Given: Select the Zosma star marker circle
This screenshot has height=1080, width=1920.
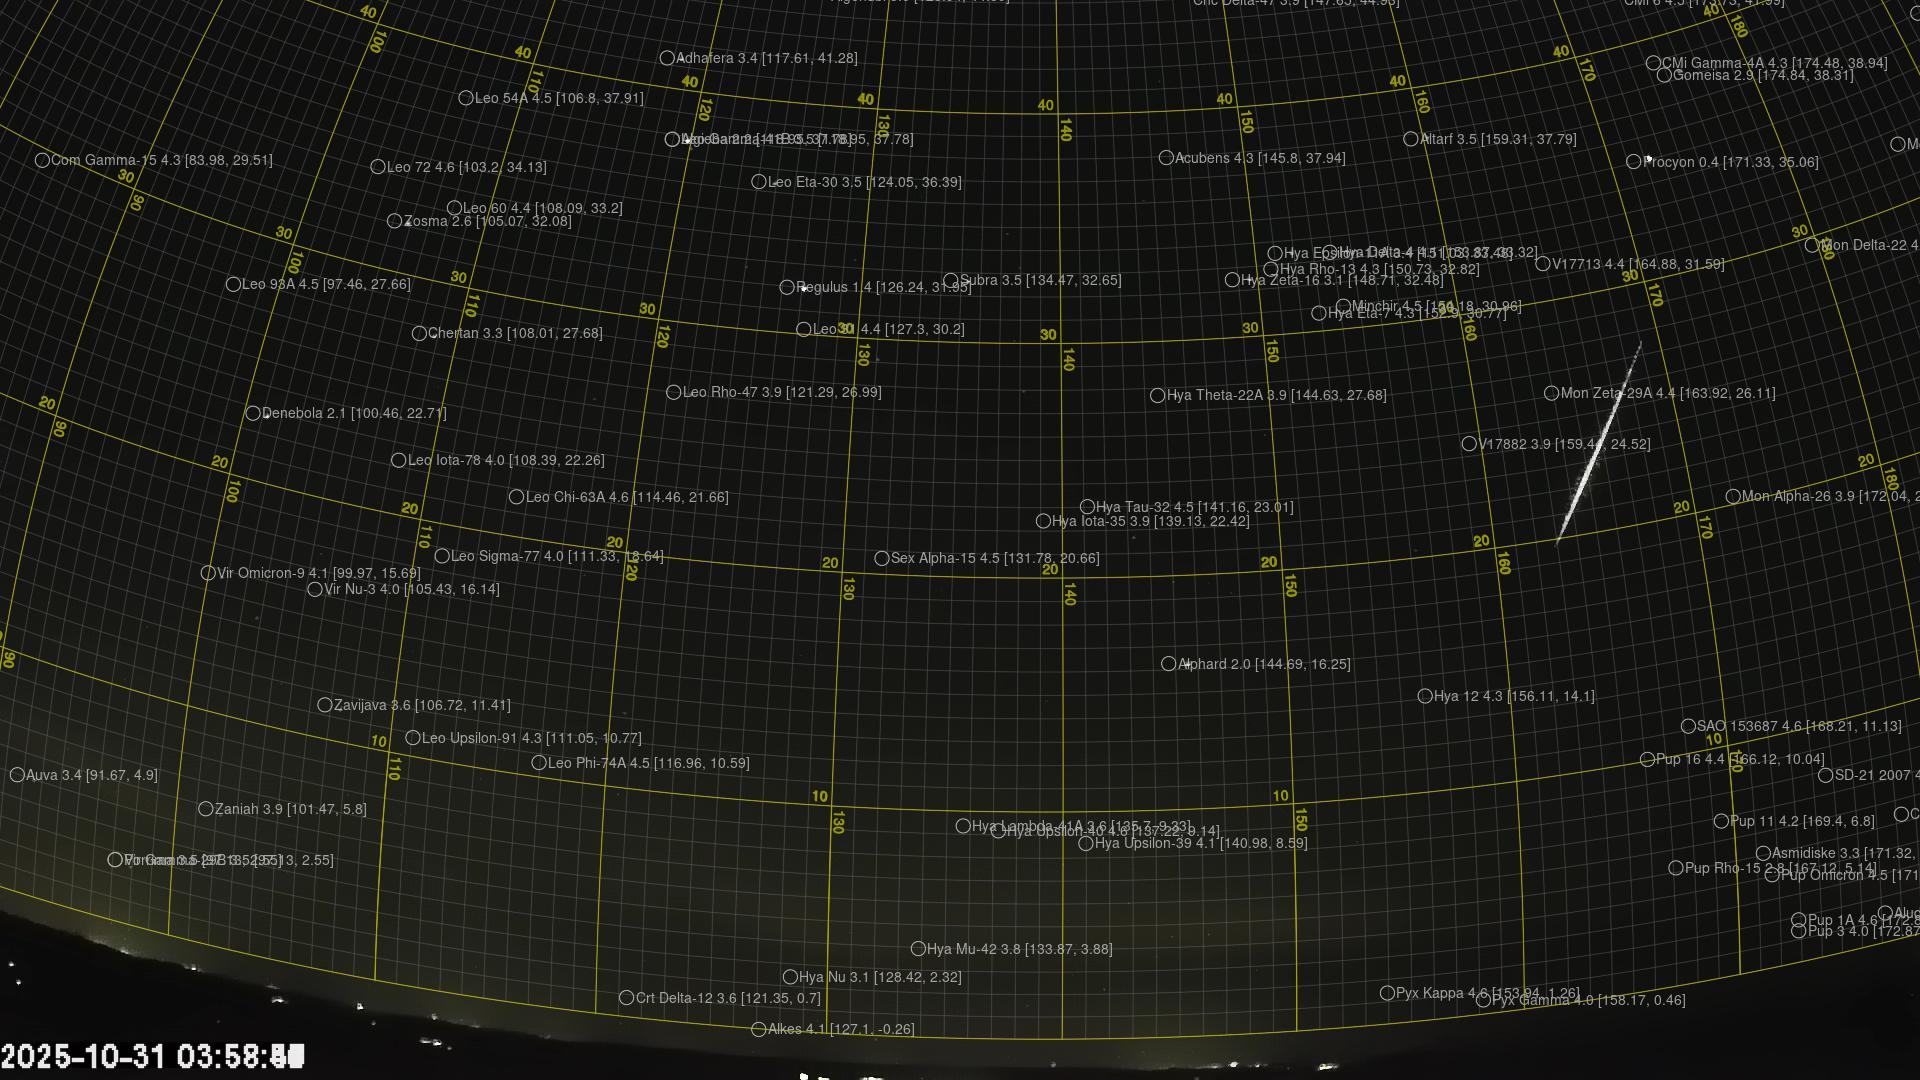Looking at the screenshot, I should (x=394, y=221).
